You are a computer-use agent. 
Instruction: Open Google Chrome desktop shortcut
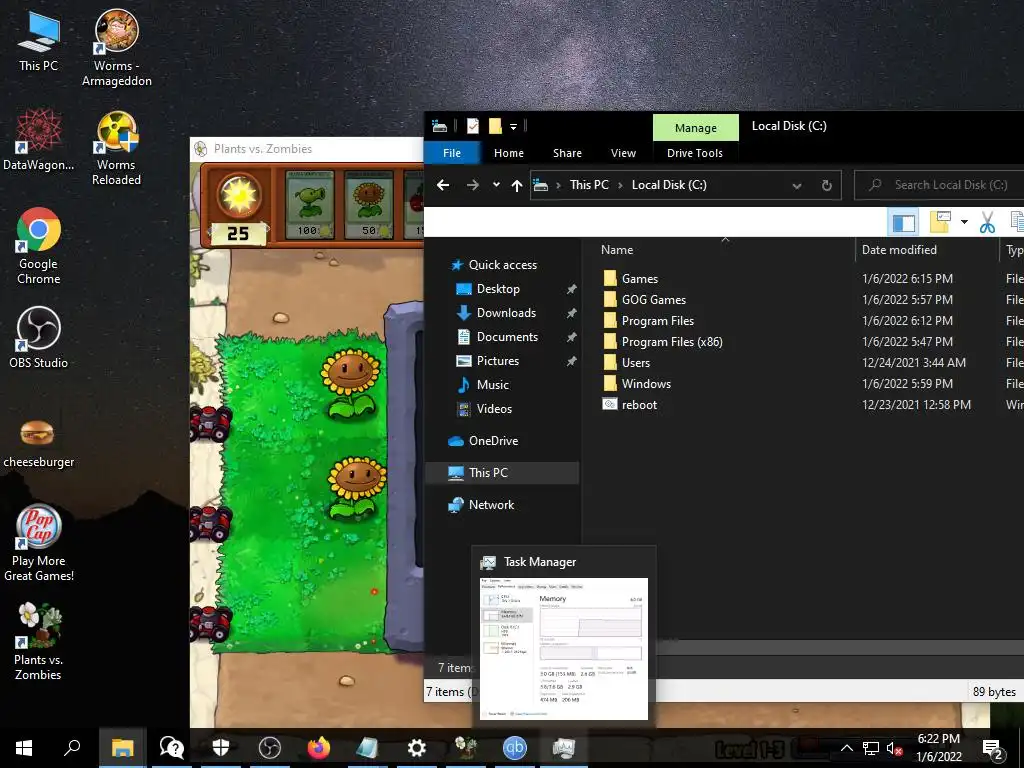[39, 246]
